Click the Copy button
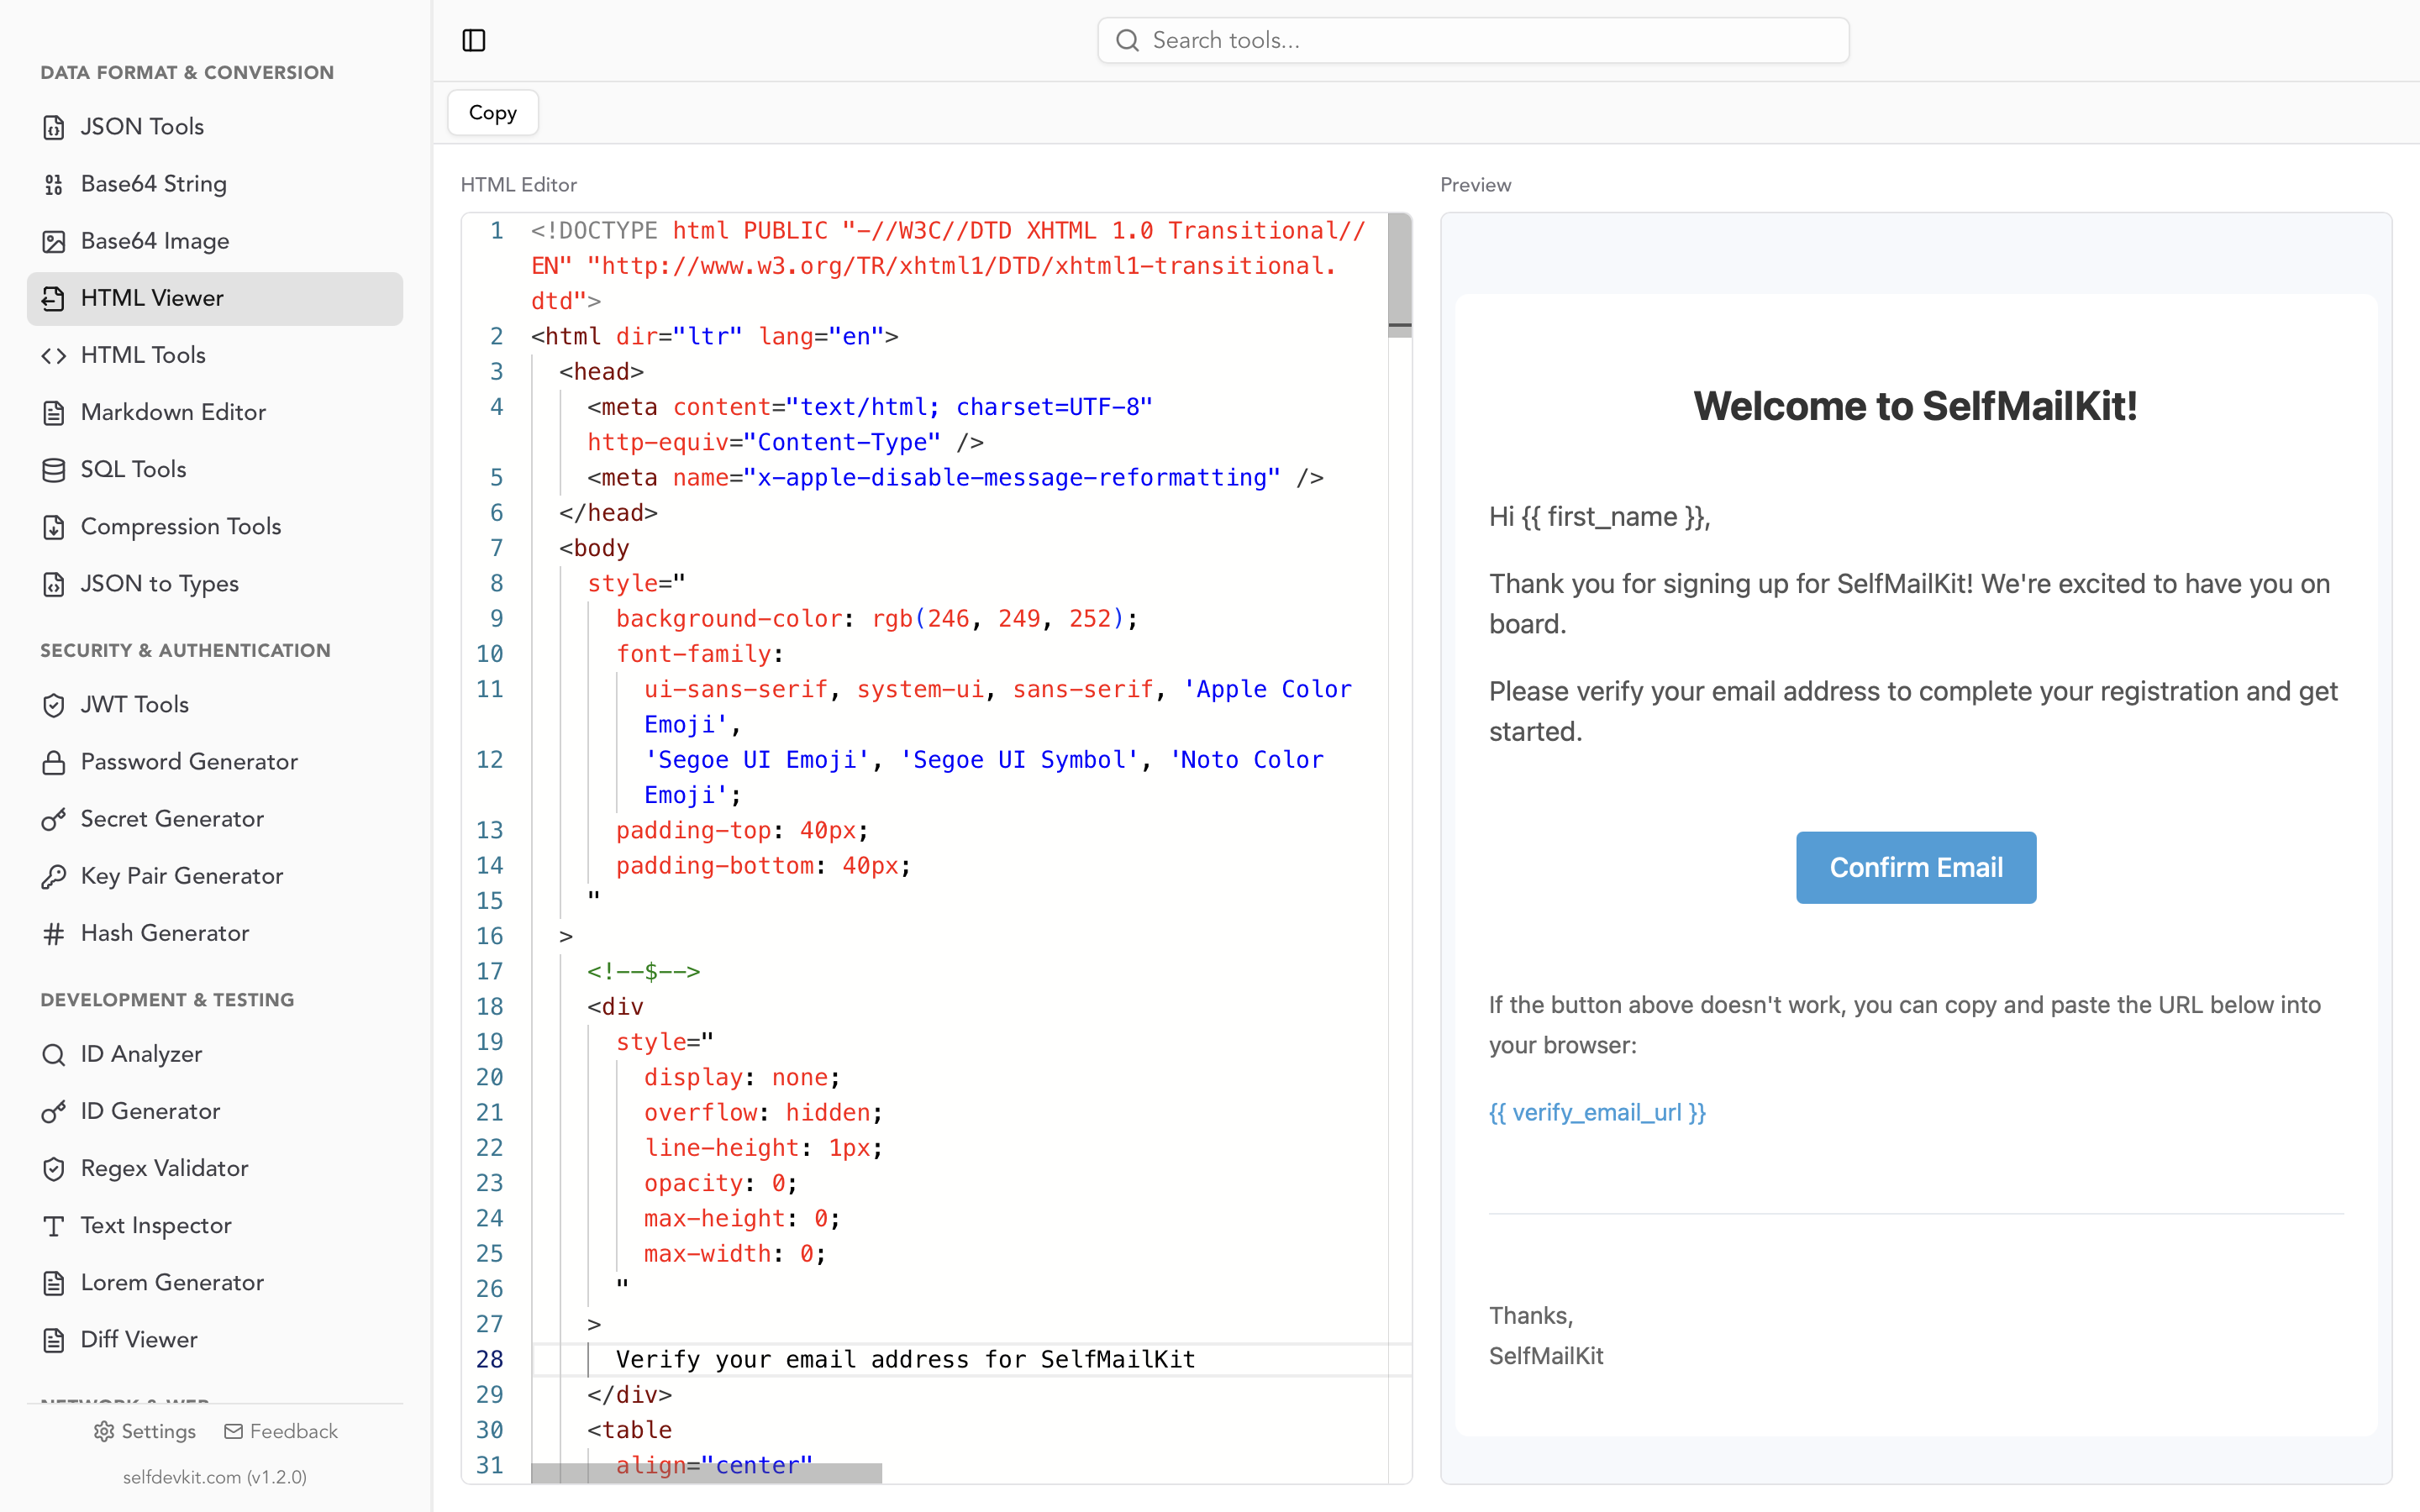 (493, 113)
